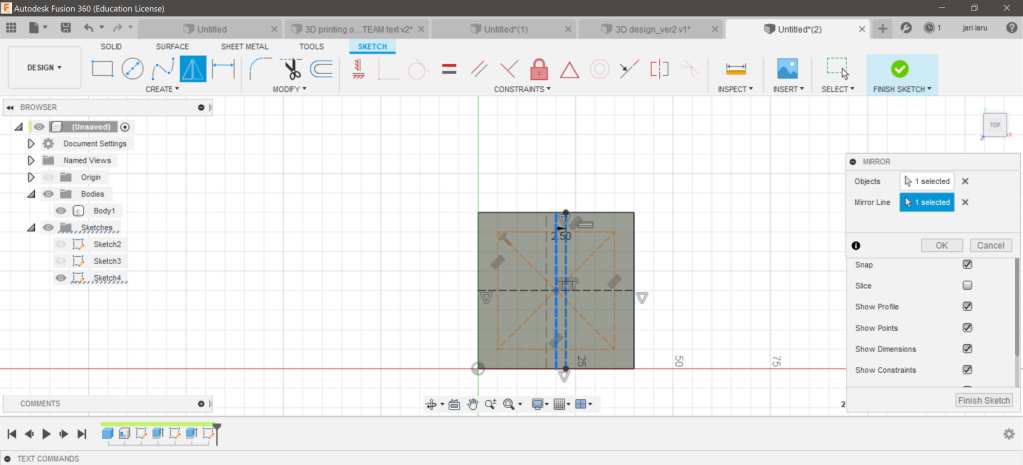Clear the Objects selection with X
Image resolution: width=1023 pixels, height=465 pixels.
965,181
